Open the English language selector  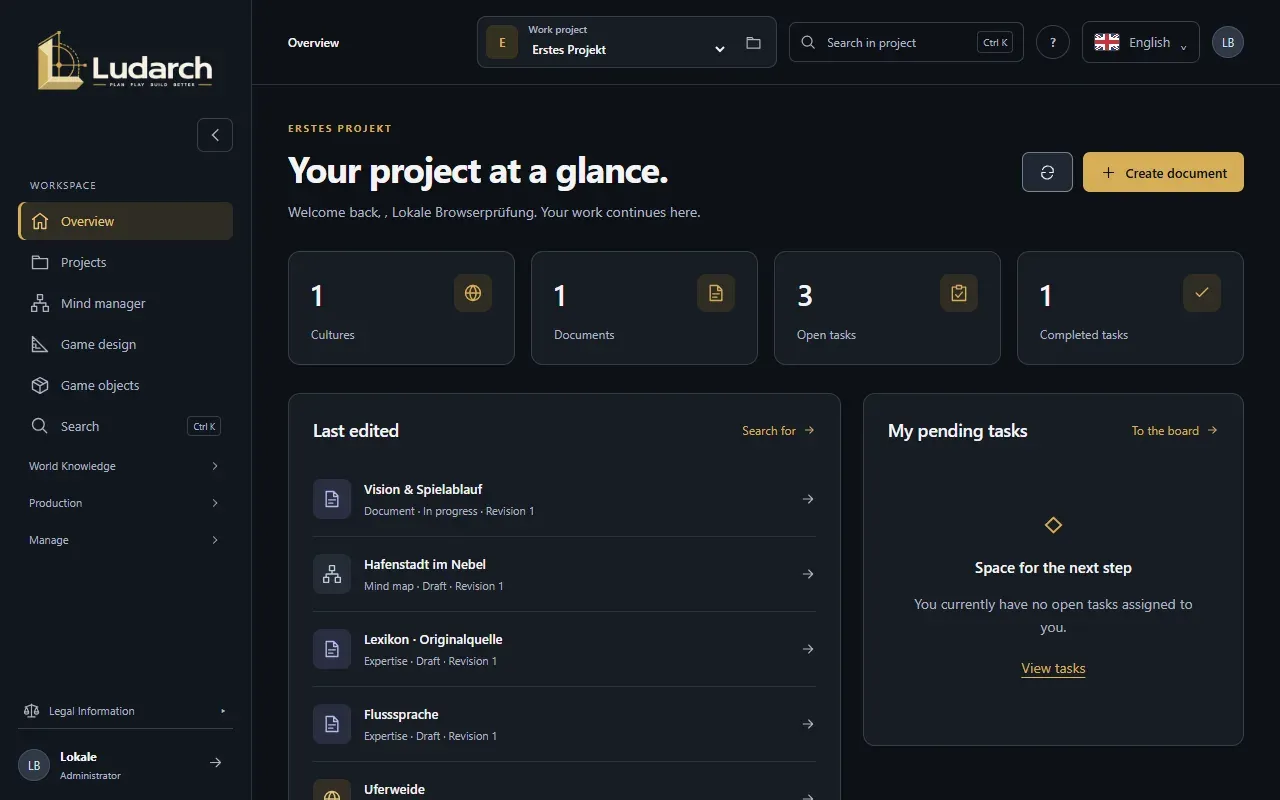(1141, 42)
